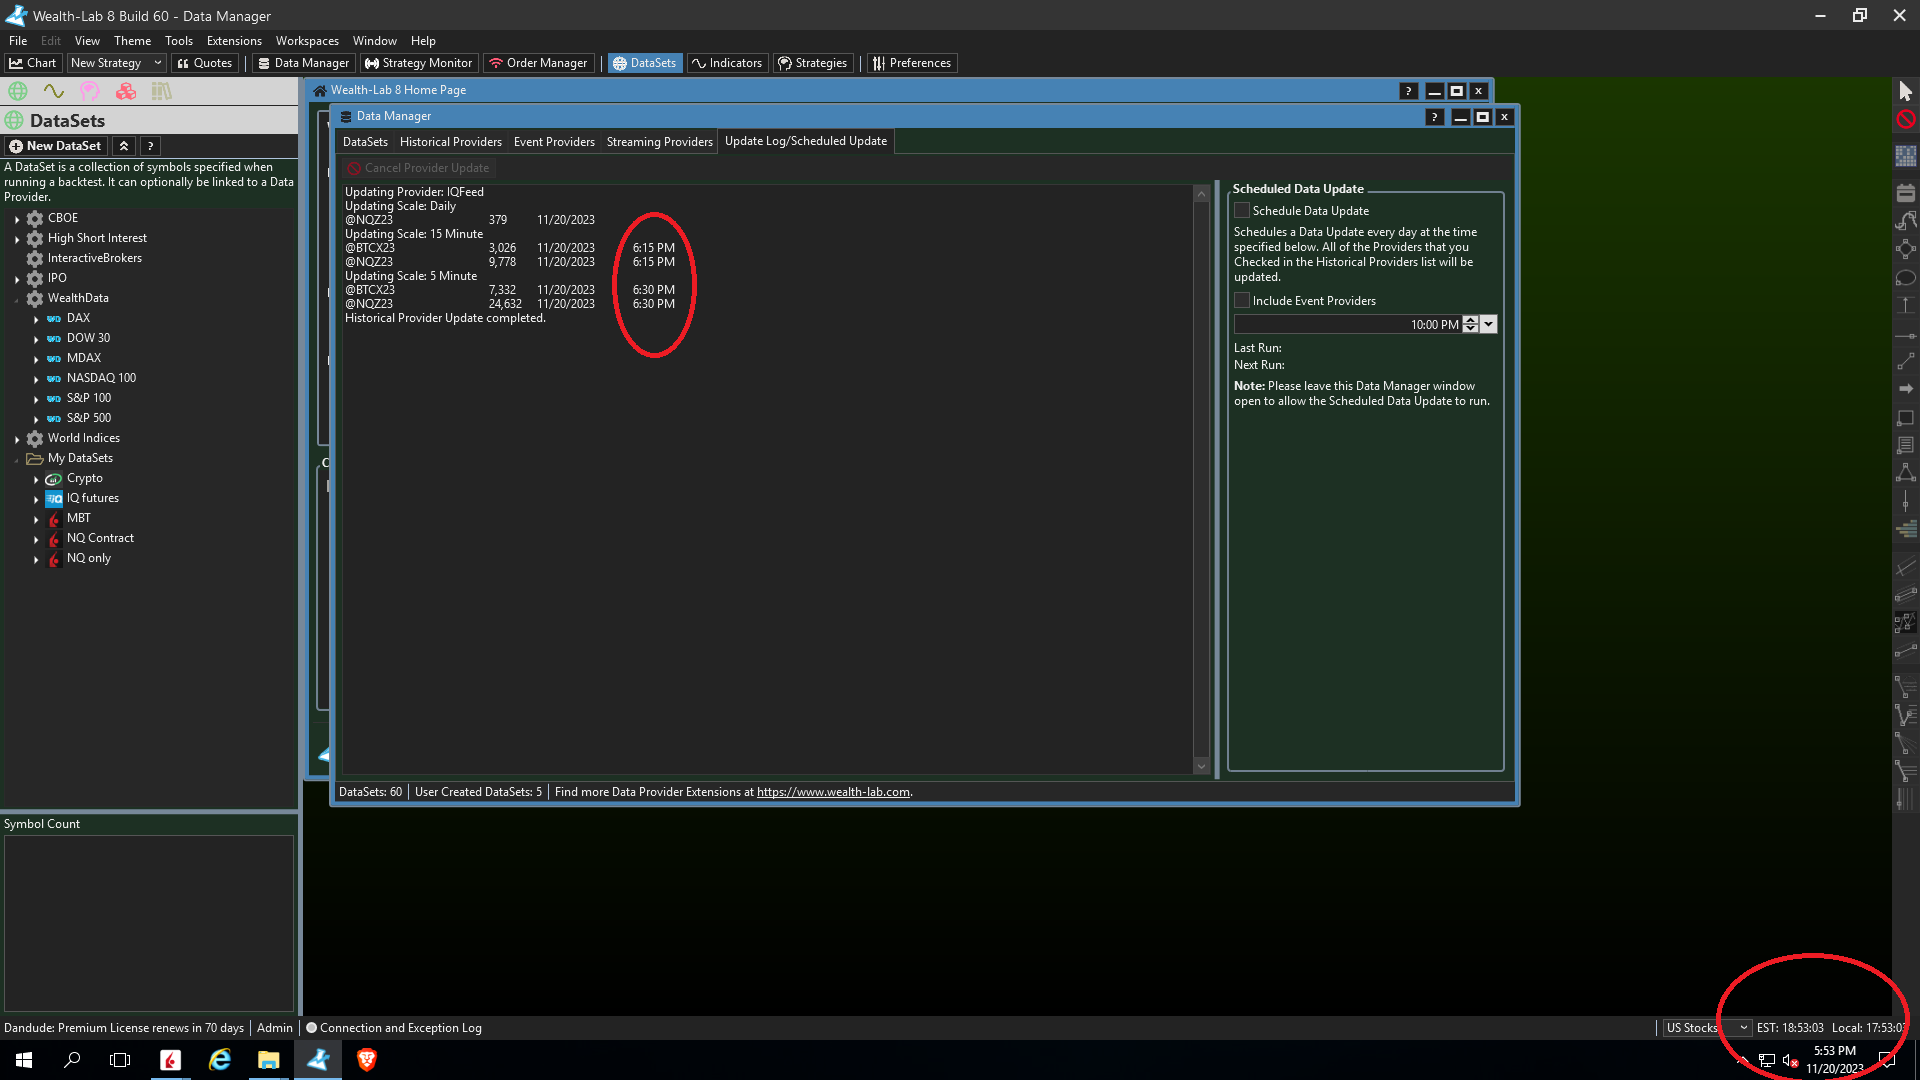
Task: Switch to the Streaming Providers tab
Action: [x=660, y=142]
